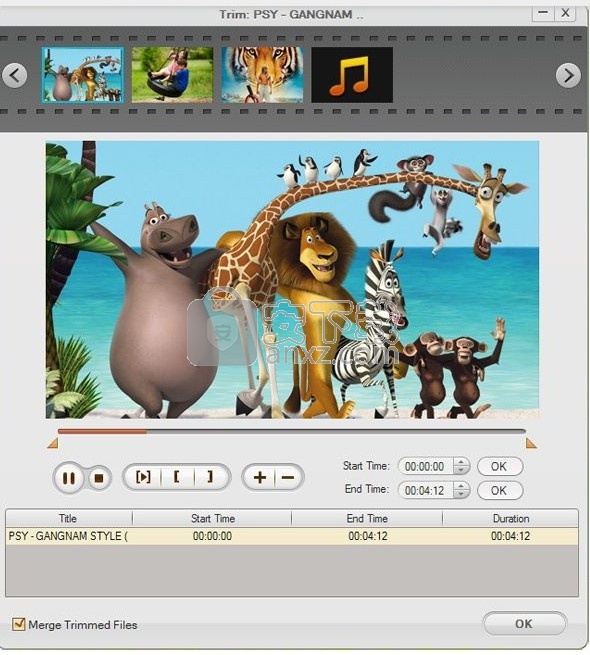
Task: Advance filmstrip with right arrow
Action: [568, 76]
